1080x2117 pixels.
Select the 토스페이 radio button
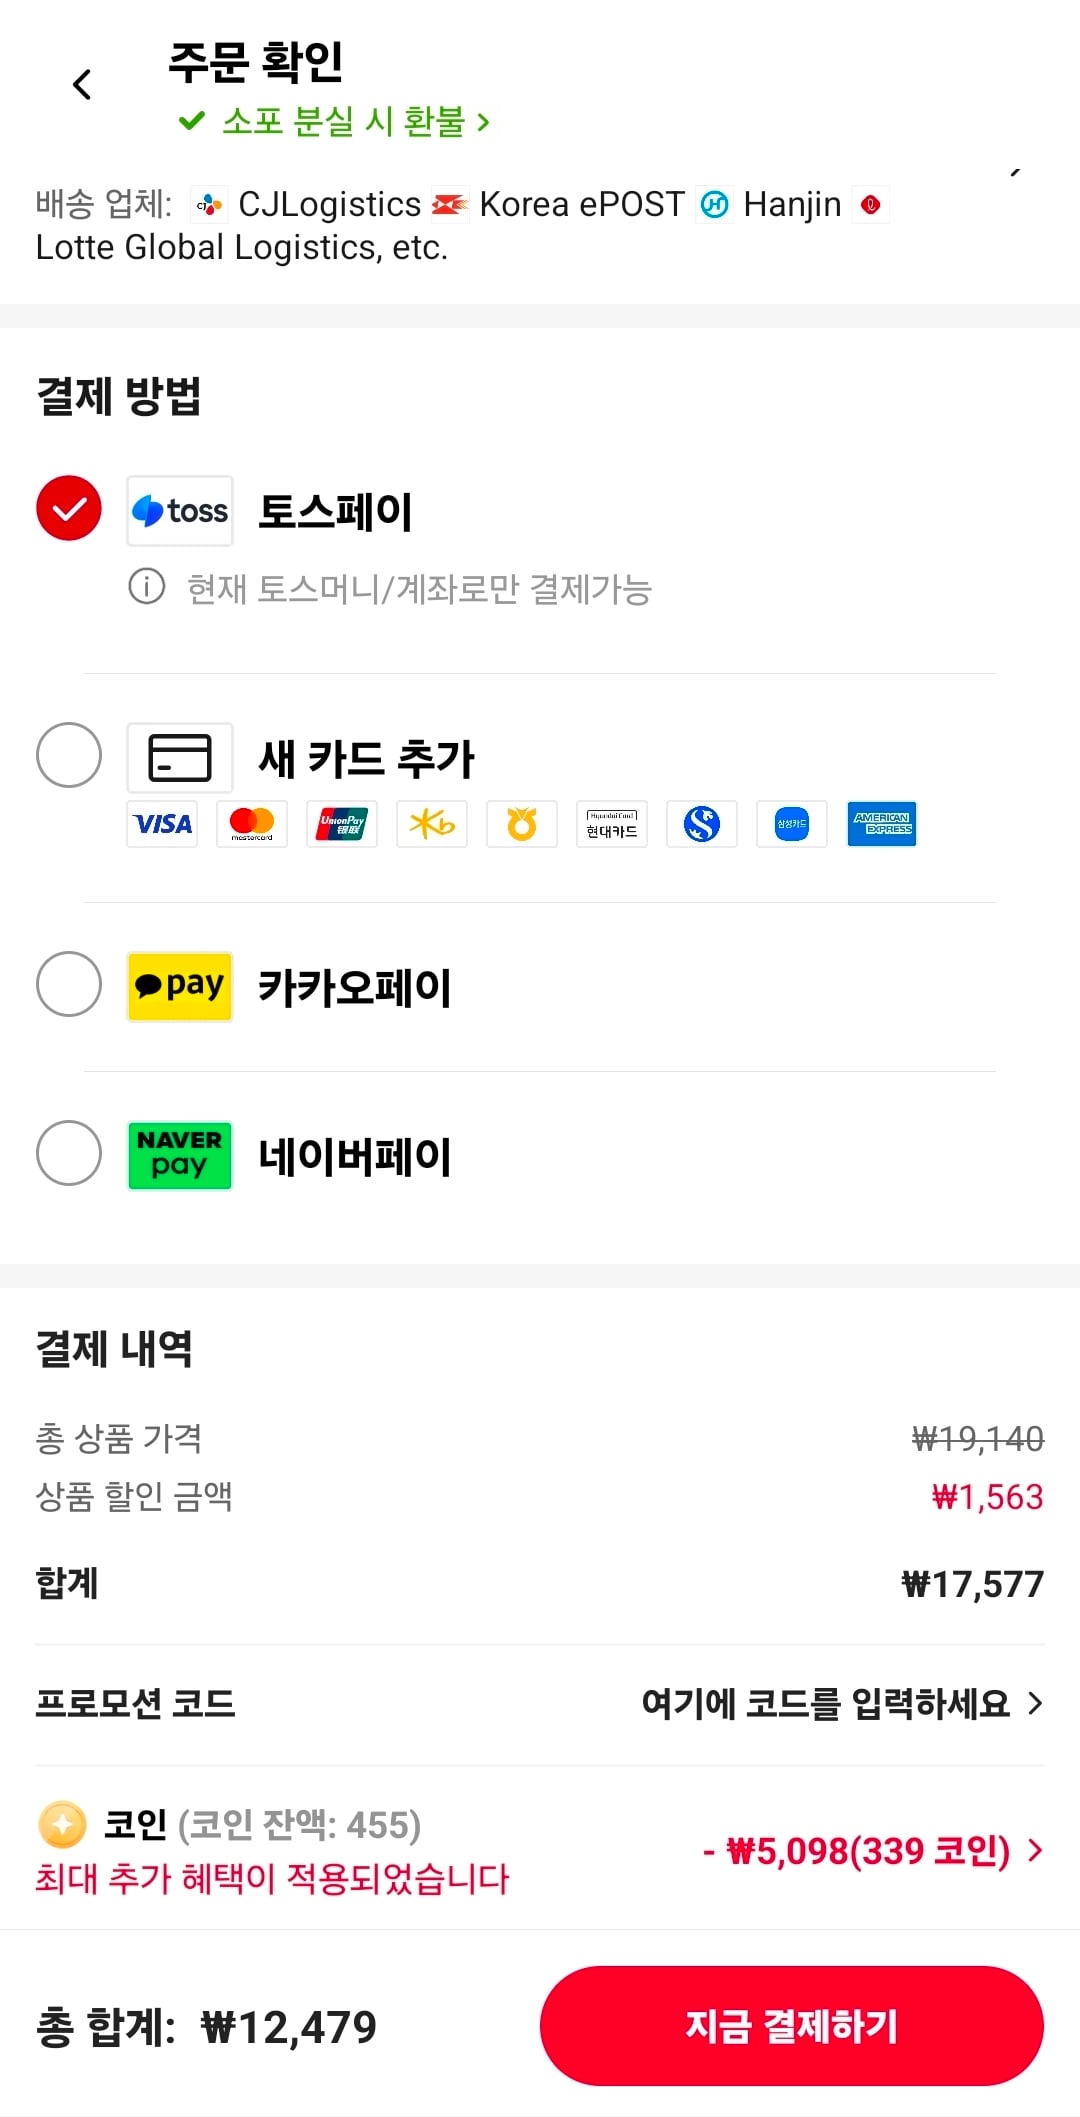(69, 509)
